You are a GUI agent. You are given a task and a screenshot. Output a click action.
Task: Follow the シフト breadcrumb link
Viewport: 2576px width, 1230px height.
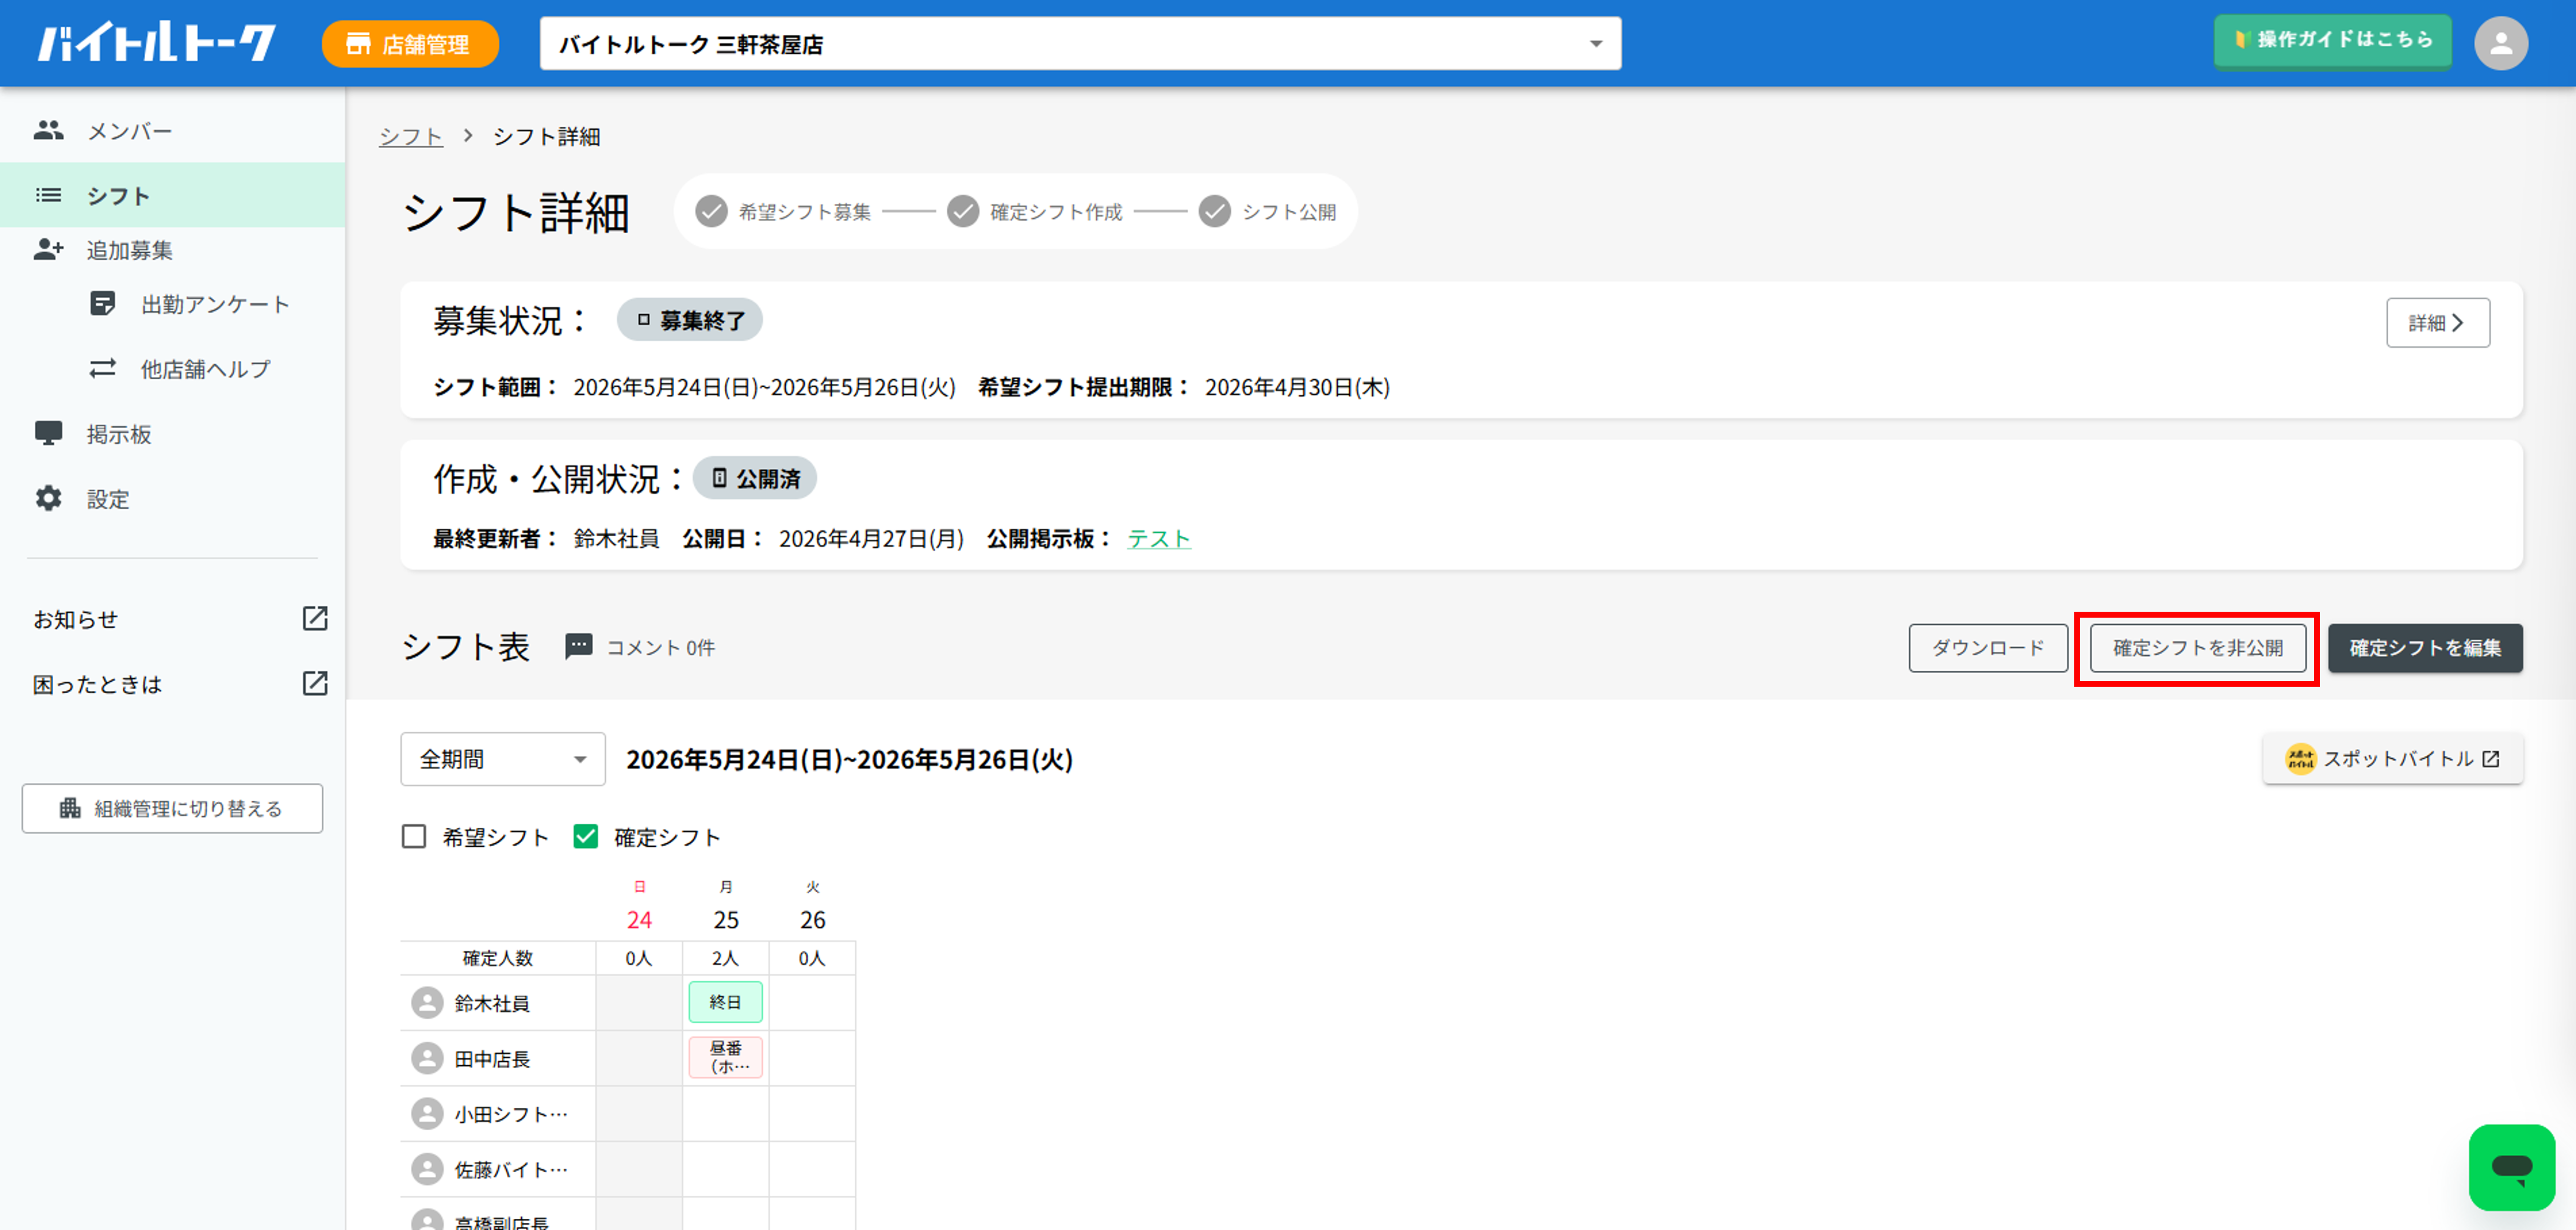pos(410,136)
